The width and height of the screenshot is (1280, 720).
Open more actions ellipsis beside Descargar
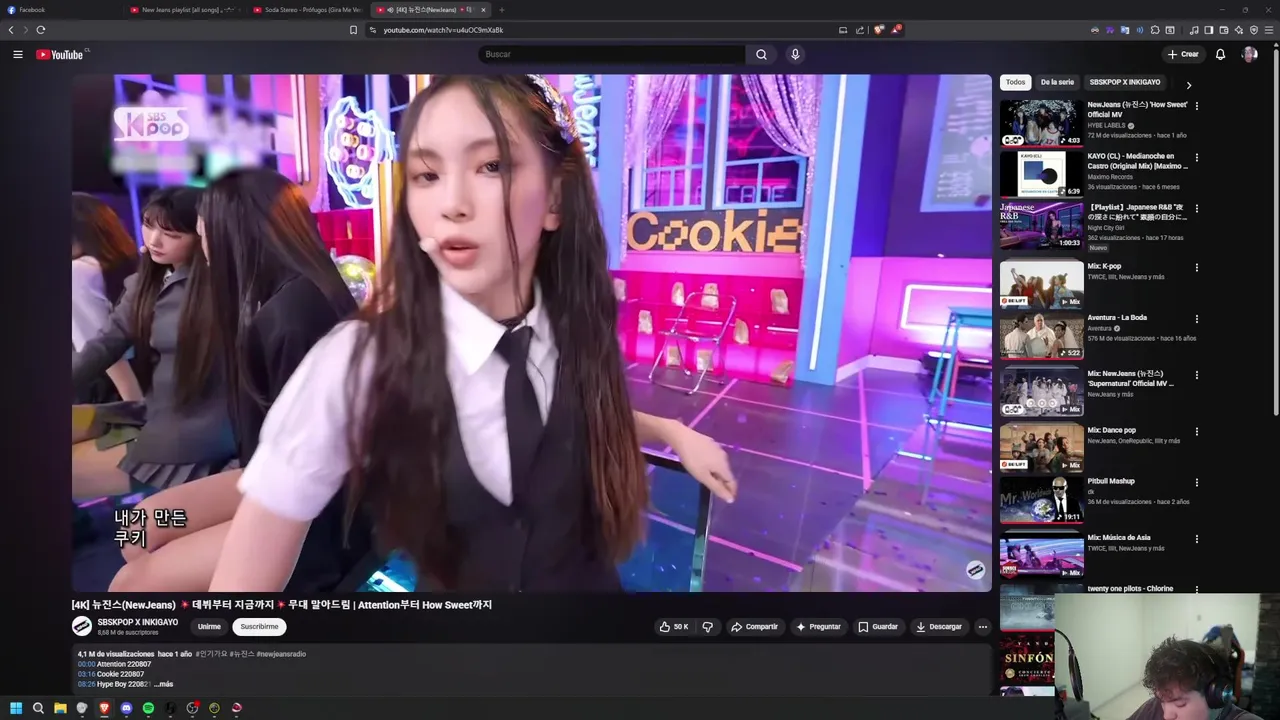(x=982, y=627)
